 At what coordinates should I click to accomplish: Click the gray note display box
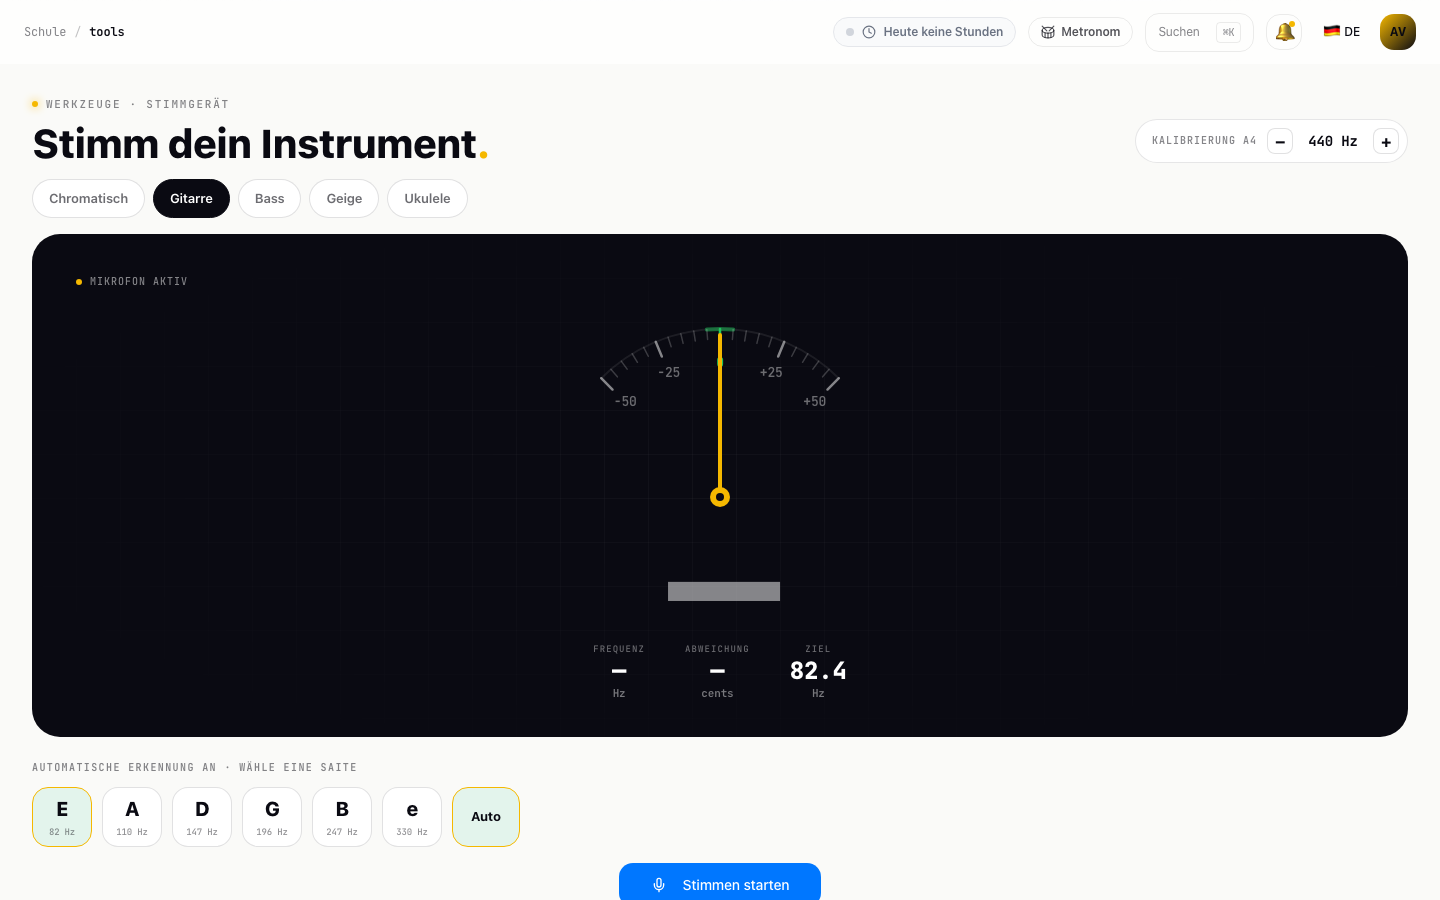click(x=724, y=591)
